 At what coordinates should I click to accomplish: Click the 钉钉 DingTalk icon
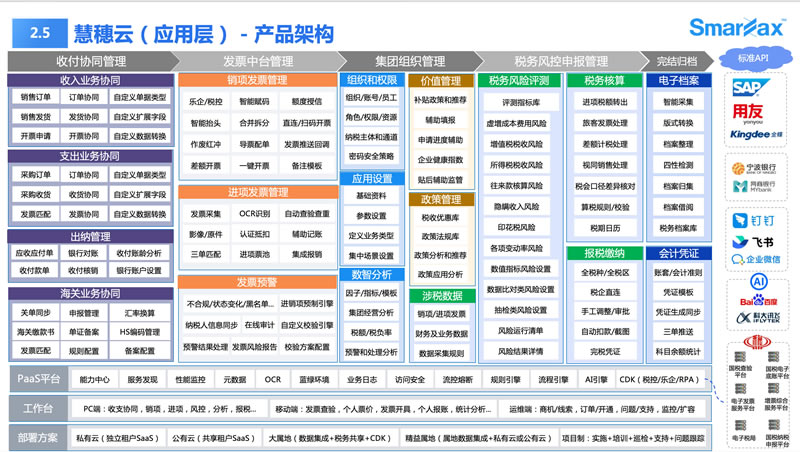[756, 219]
